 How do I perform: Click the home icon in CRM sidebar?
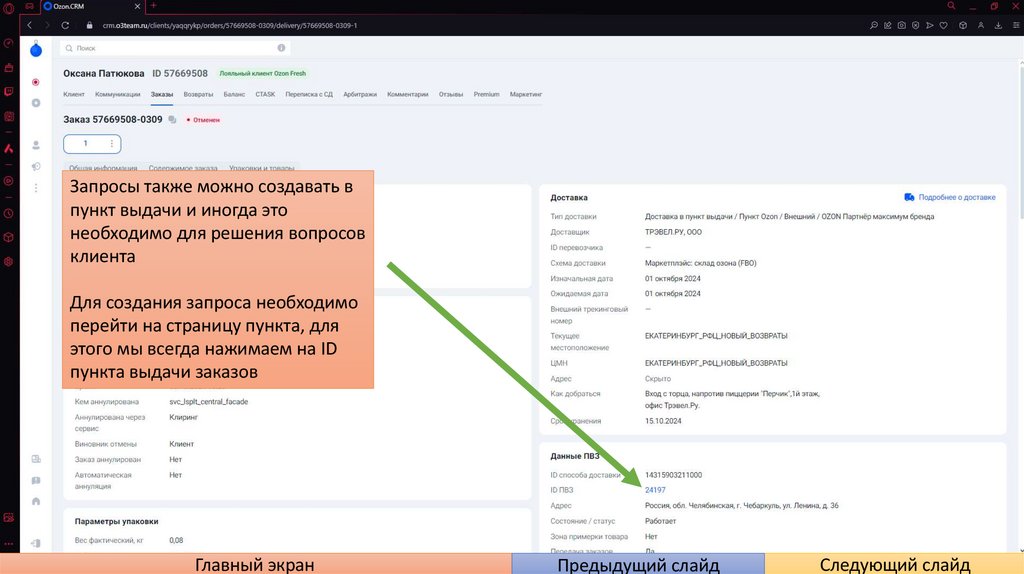[36, 502]
